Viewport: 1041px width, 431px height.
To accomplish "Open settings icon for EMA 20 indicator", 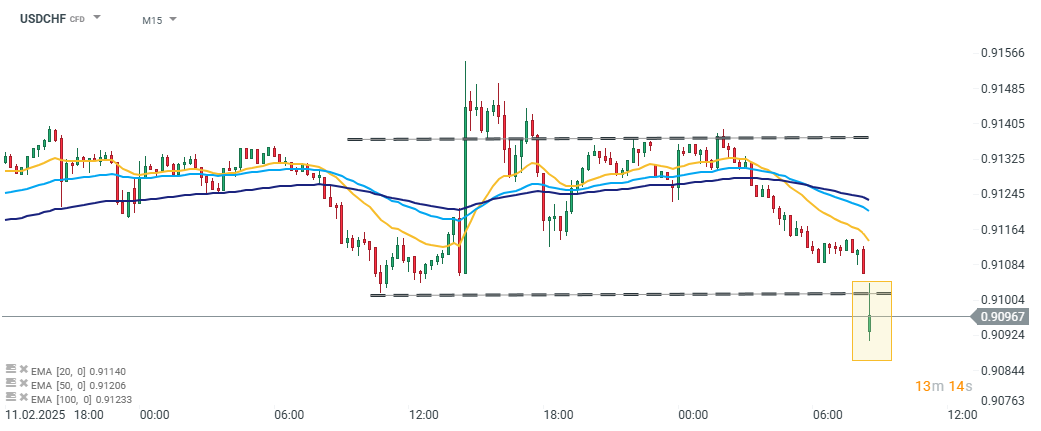I will tap(10, 371).
